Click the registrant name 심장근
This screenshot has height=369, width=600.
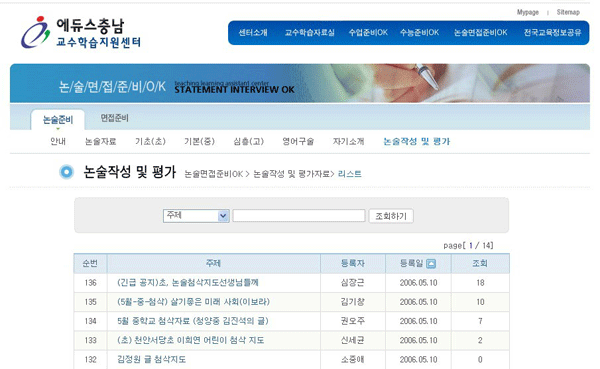point(352,283)
